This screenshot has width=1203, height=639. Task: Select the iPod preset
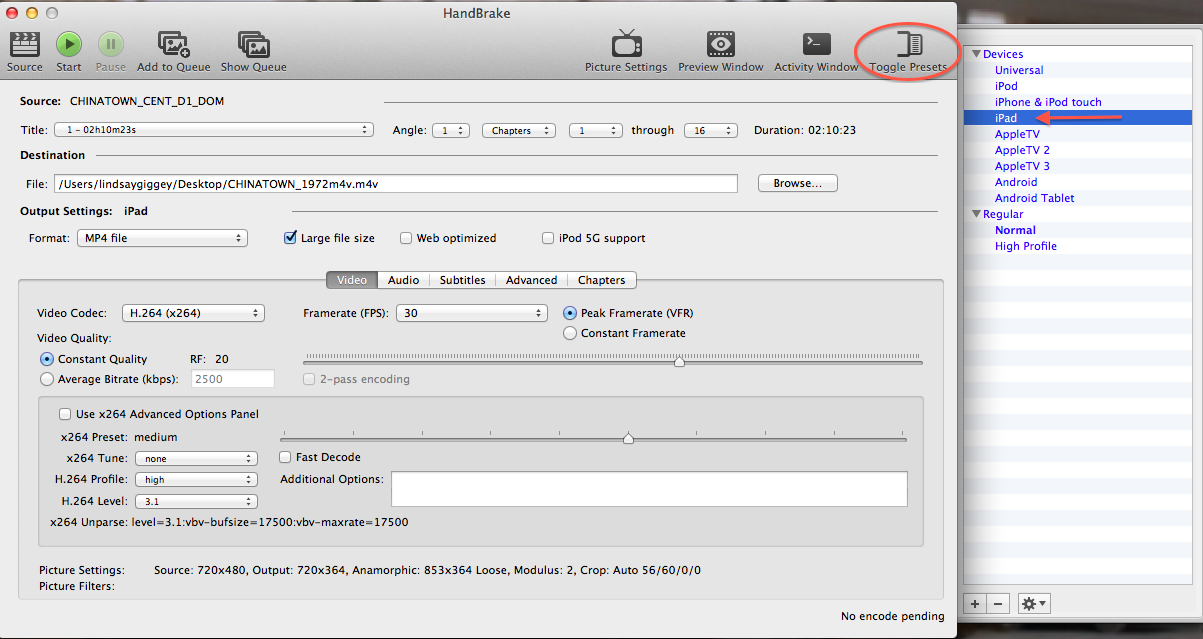(1006, 86)
